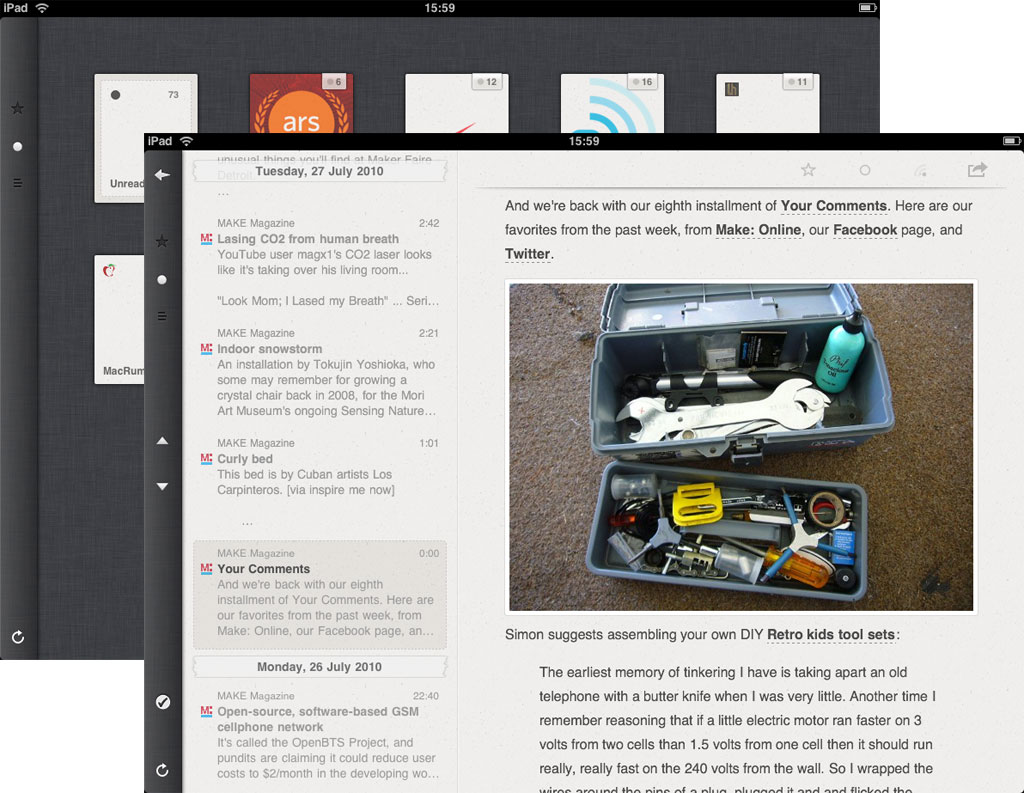Refresh feeds in back window sidebar
Viewport: 1024px width, 793px height.
pyautogui.click(x=18, y=637)
